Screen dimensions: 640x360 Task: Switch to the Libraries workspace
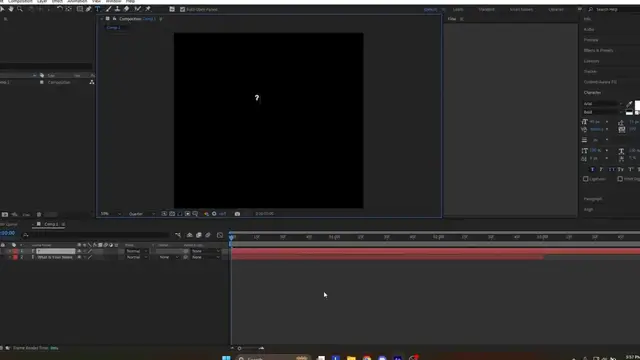click(556, 9)
